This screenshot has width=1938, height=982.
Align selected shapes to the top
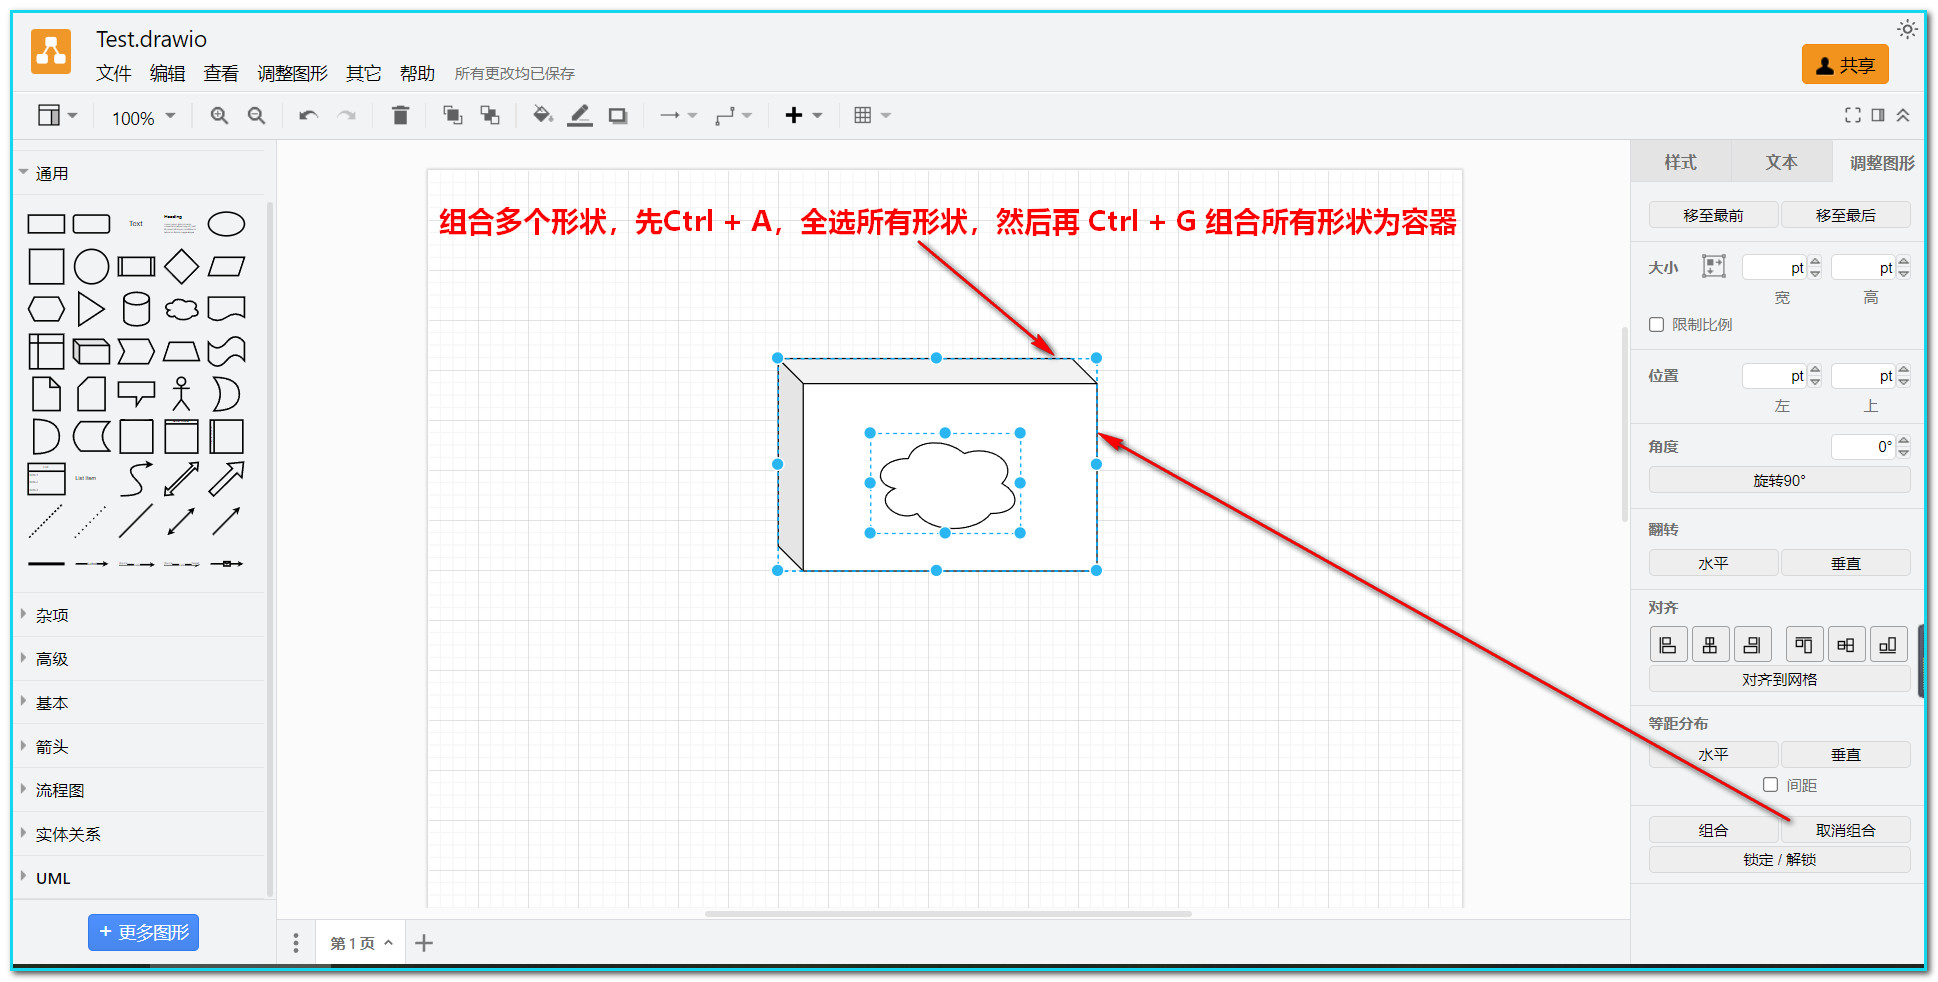(1804, 645)
